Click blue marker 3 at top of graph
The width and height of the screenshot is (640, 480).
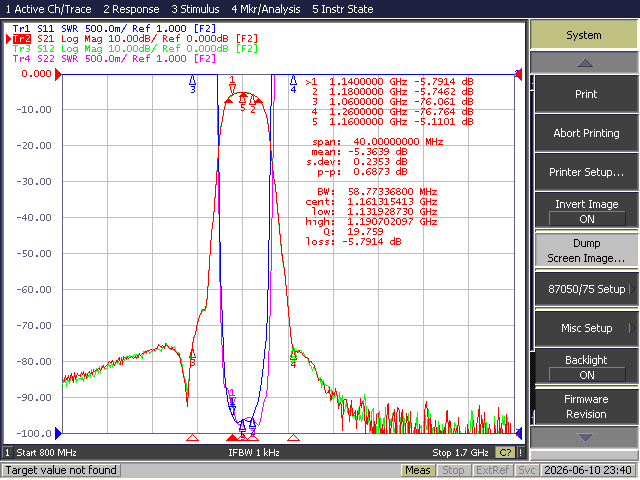point(193,83)
